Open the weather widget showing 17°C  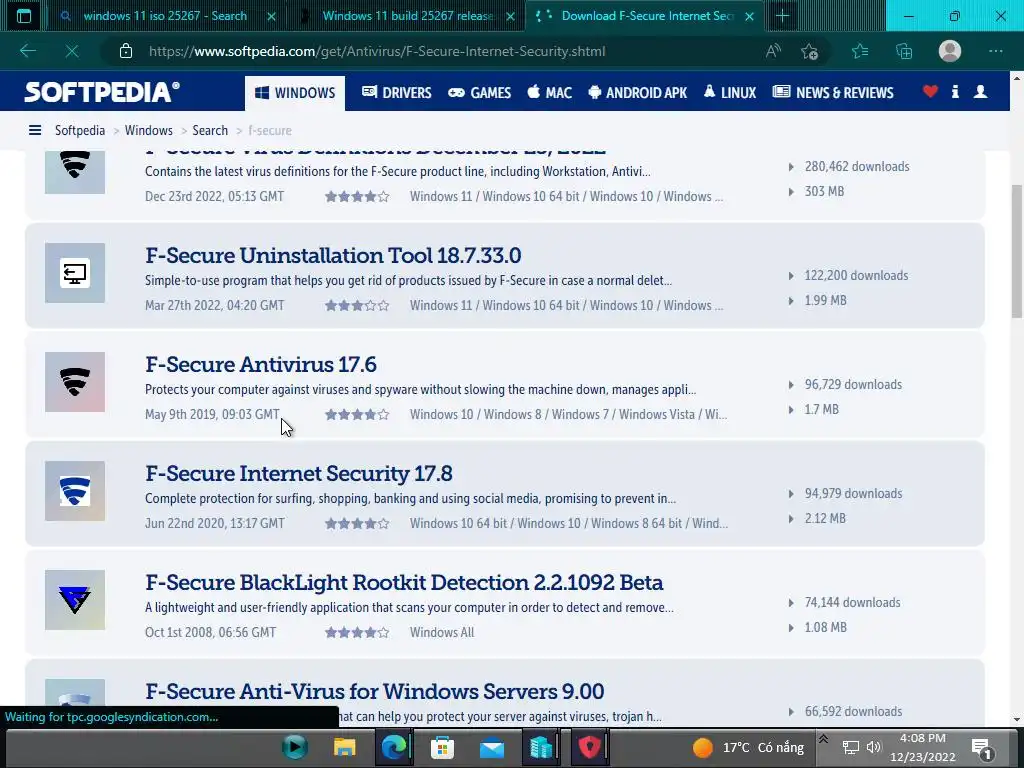coord(748,748)
